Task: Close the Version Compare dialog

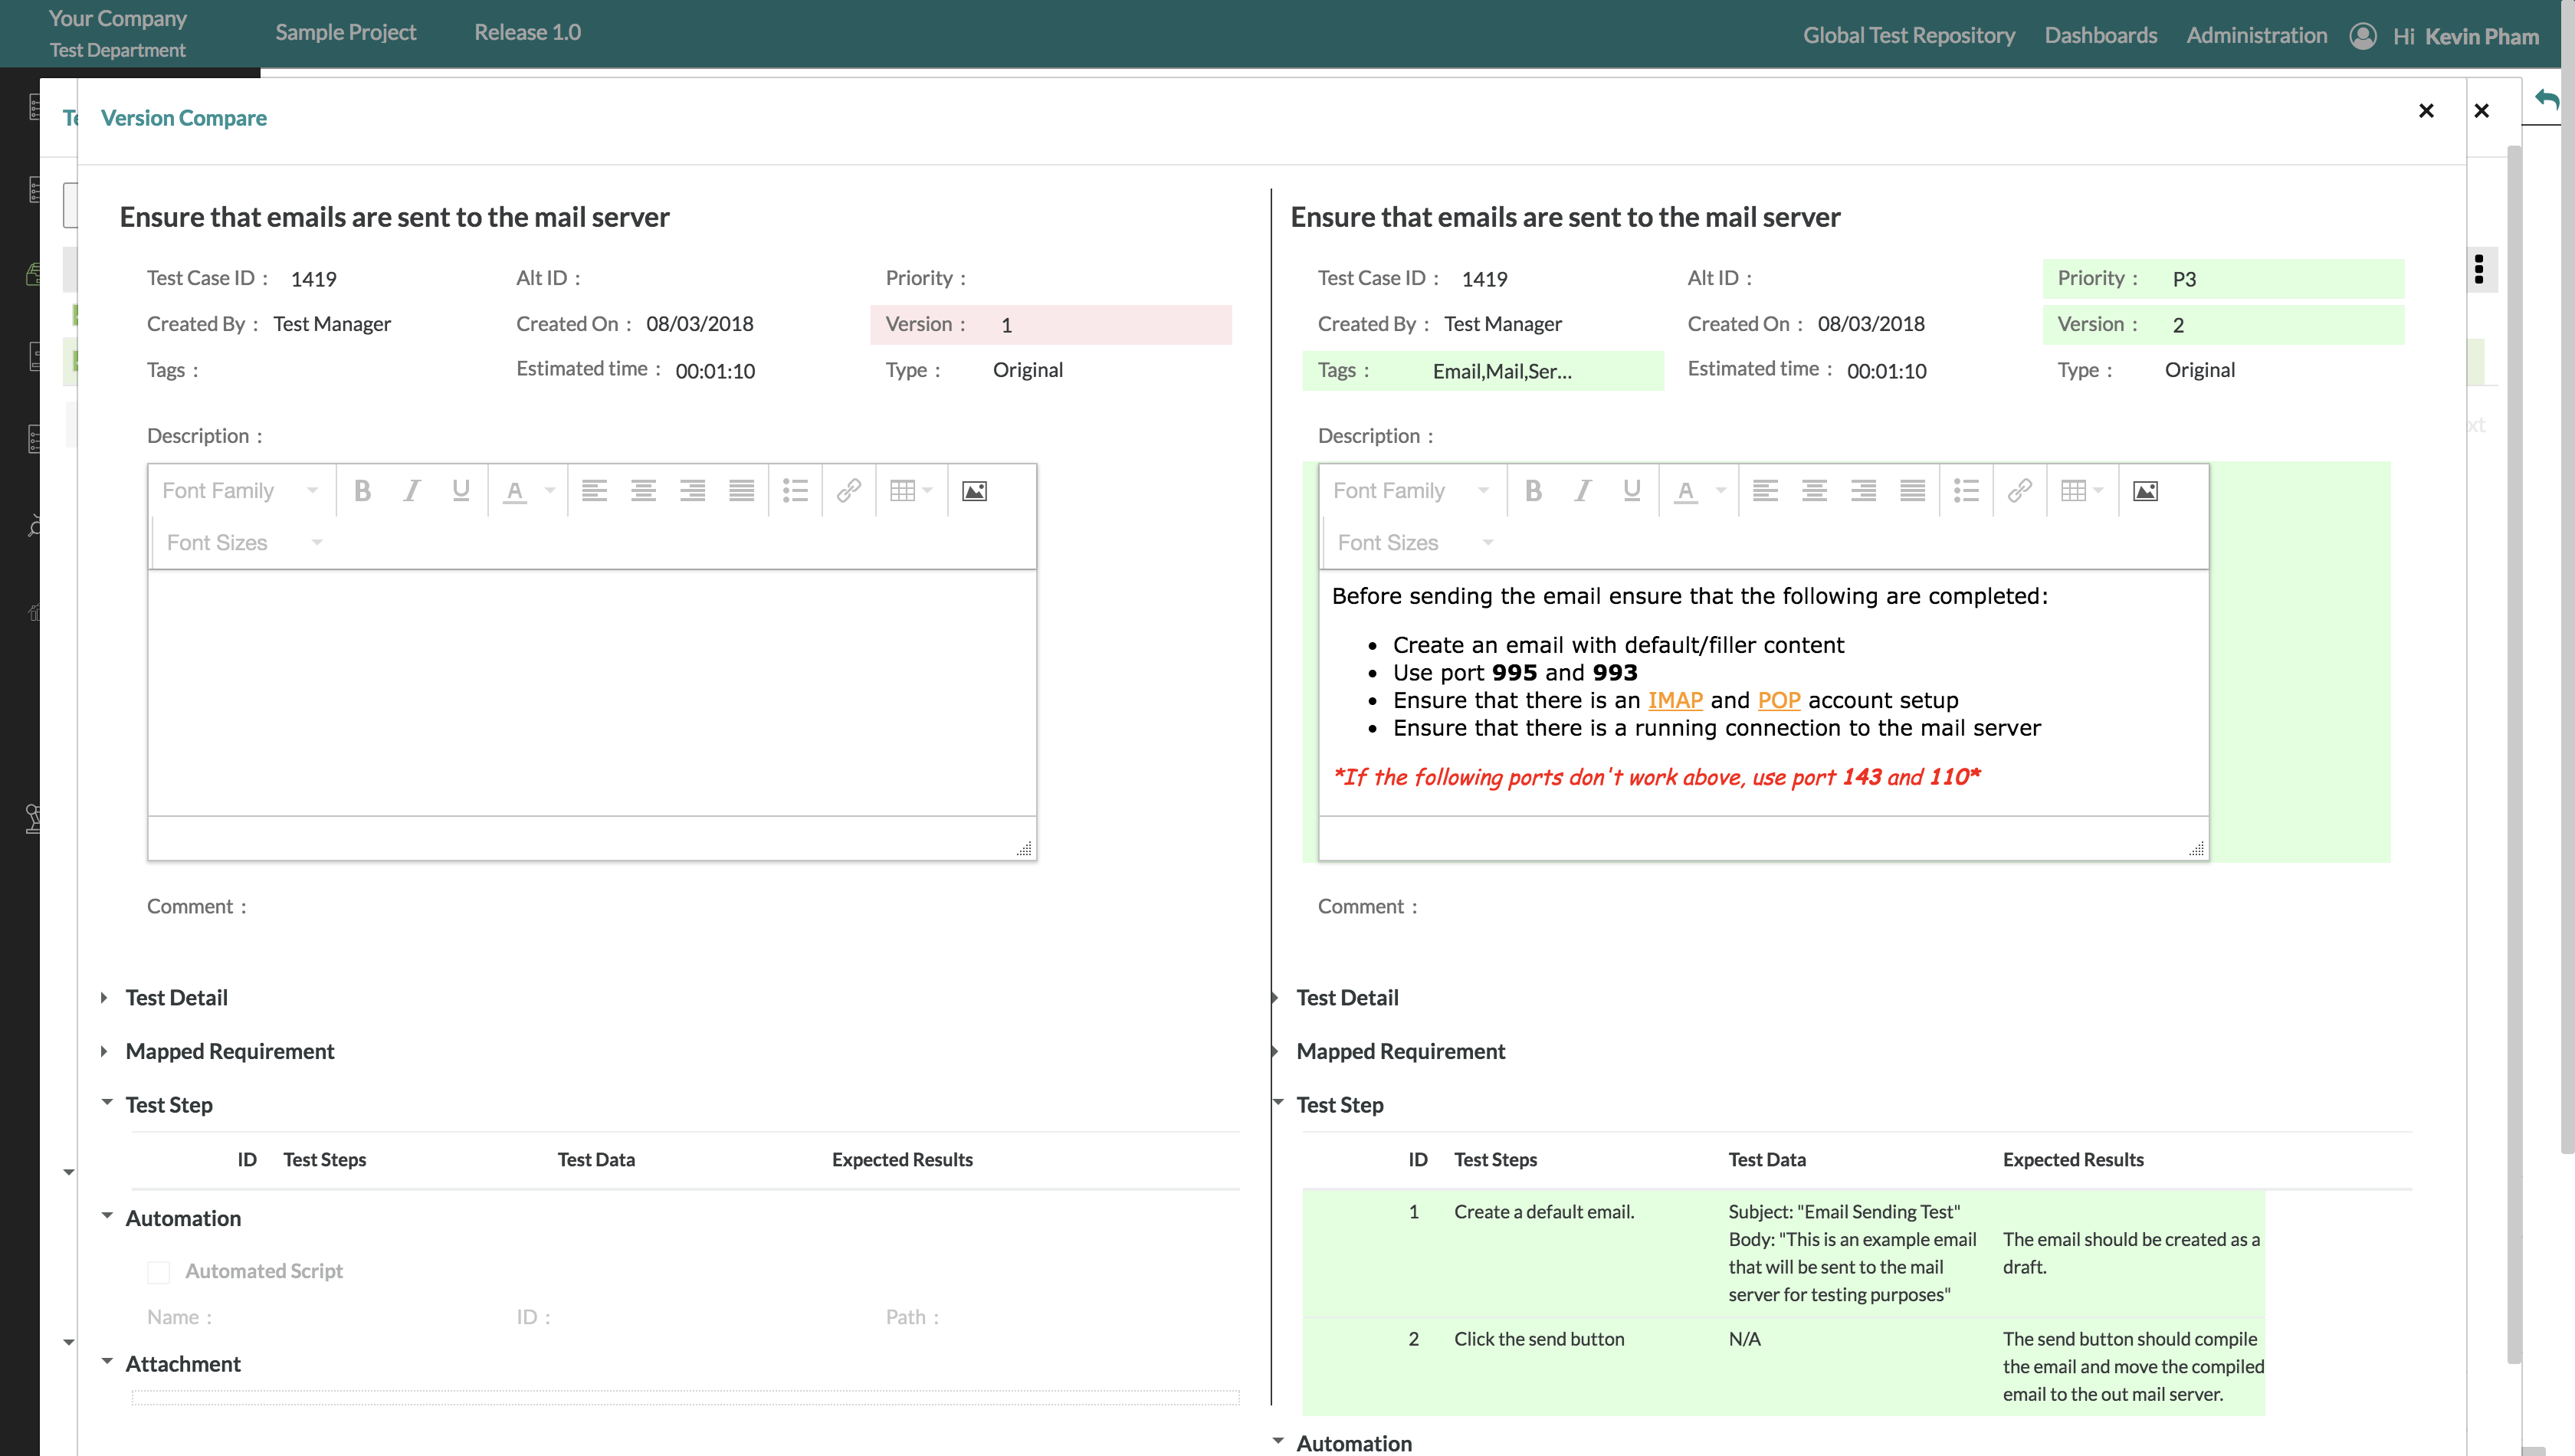Action: [2426, 111]
